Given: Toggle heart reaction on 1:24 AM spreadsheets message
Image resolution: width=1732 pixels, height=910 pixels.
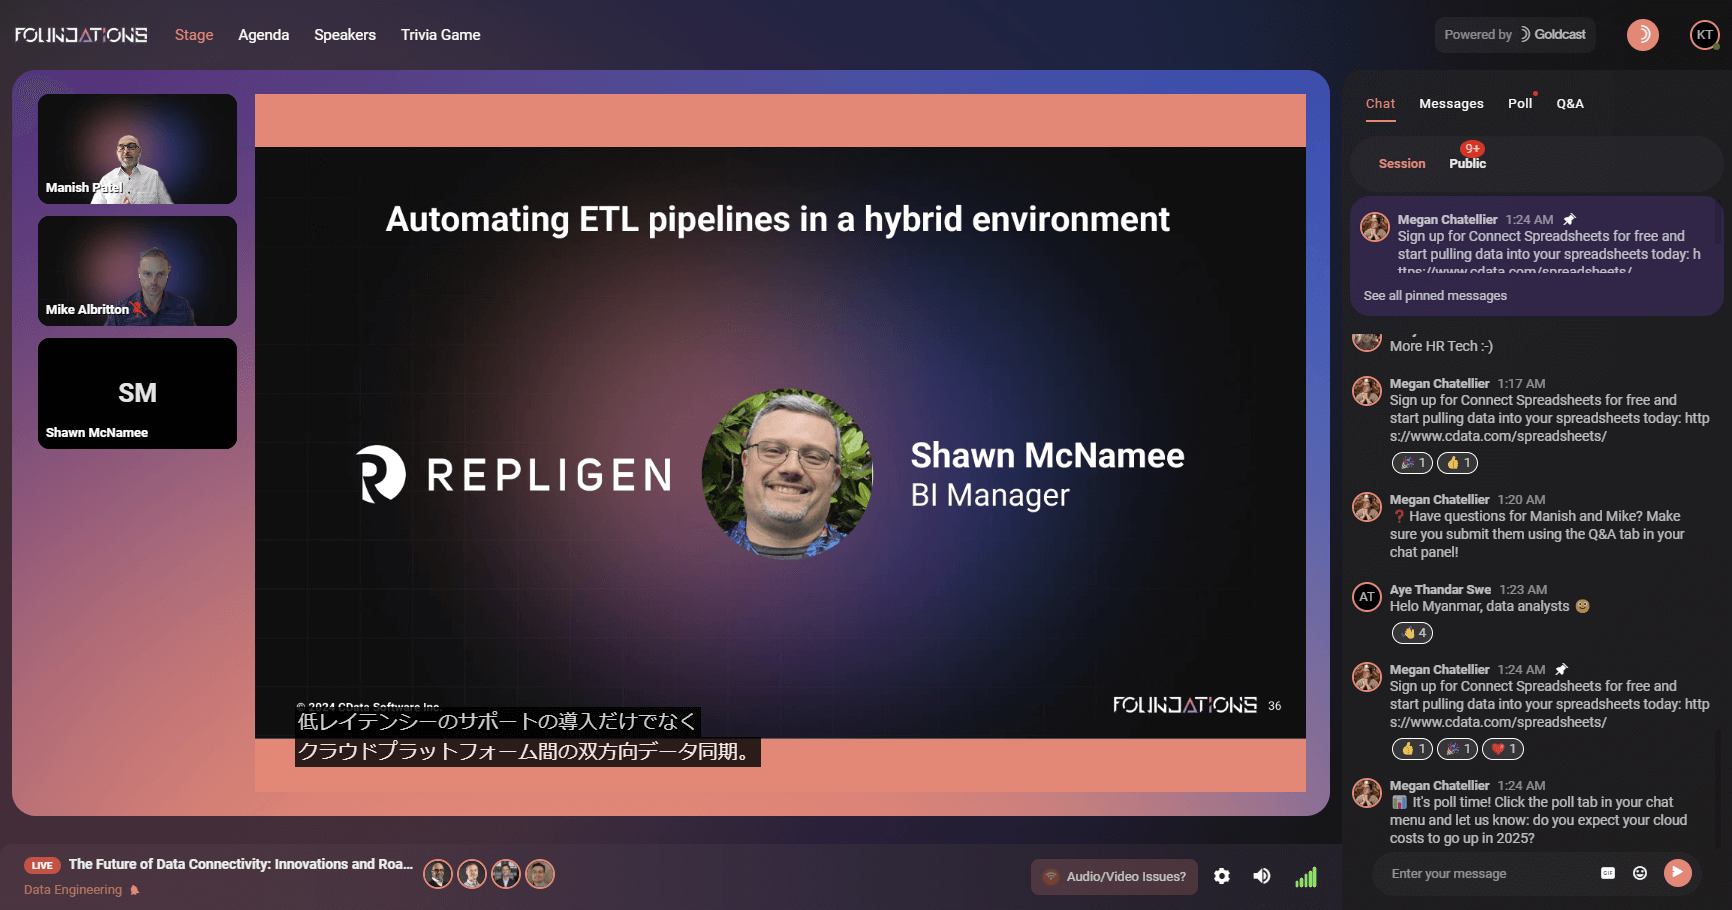Looking at the screenshot, I should click(1503, 749).
